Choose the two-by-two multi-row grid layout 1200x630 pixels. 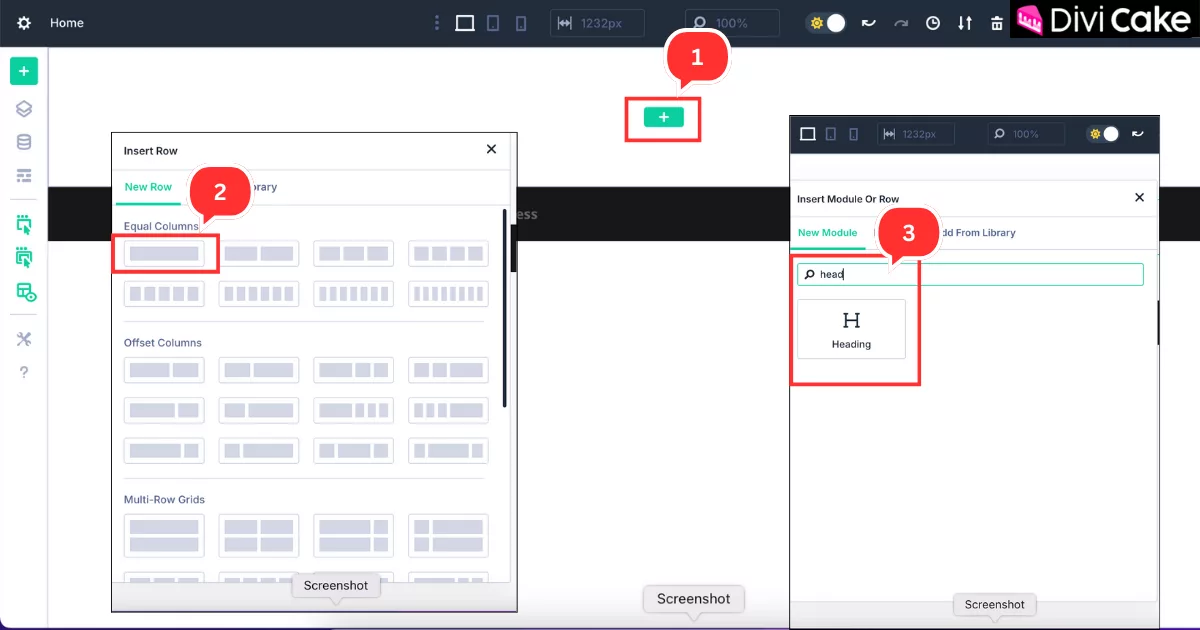tap(259, 536)
